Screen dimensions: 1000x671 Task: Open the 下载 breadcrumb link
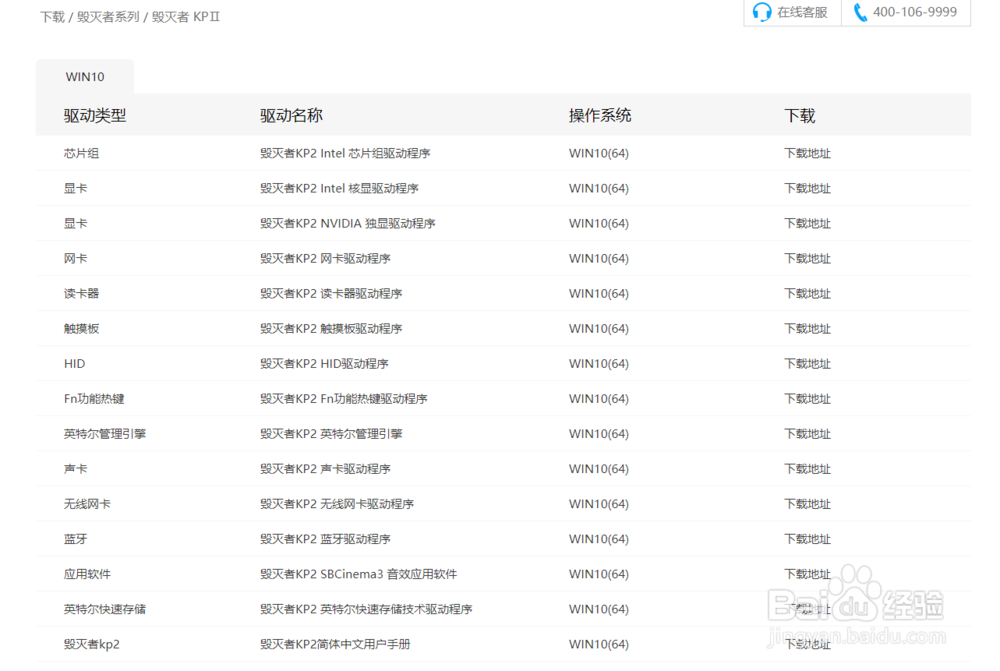(x=52, y=16)
